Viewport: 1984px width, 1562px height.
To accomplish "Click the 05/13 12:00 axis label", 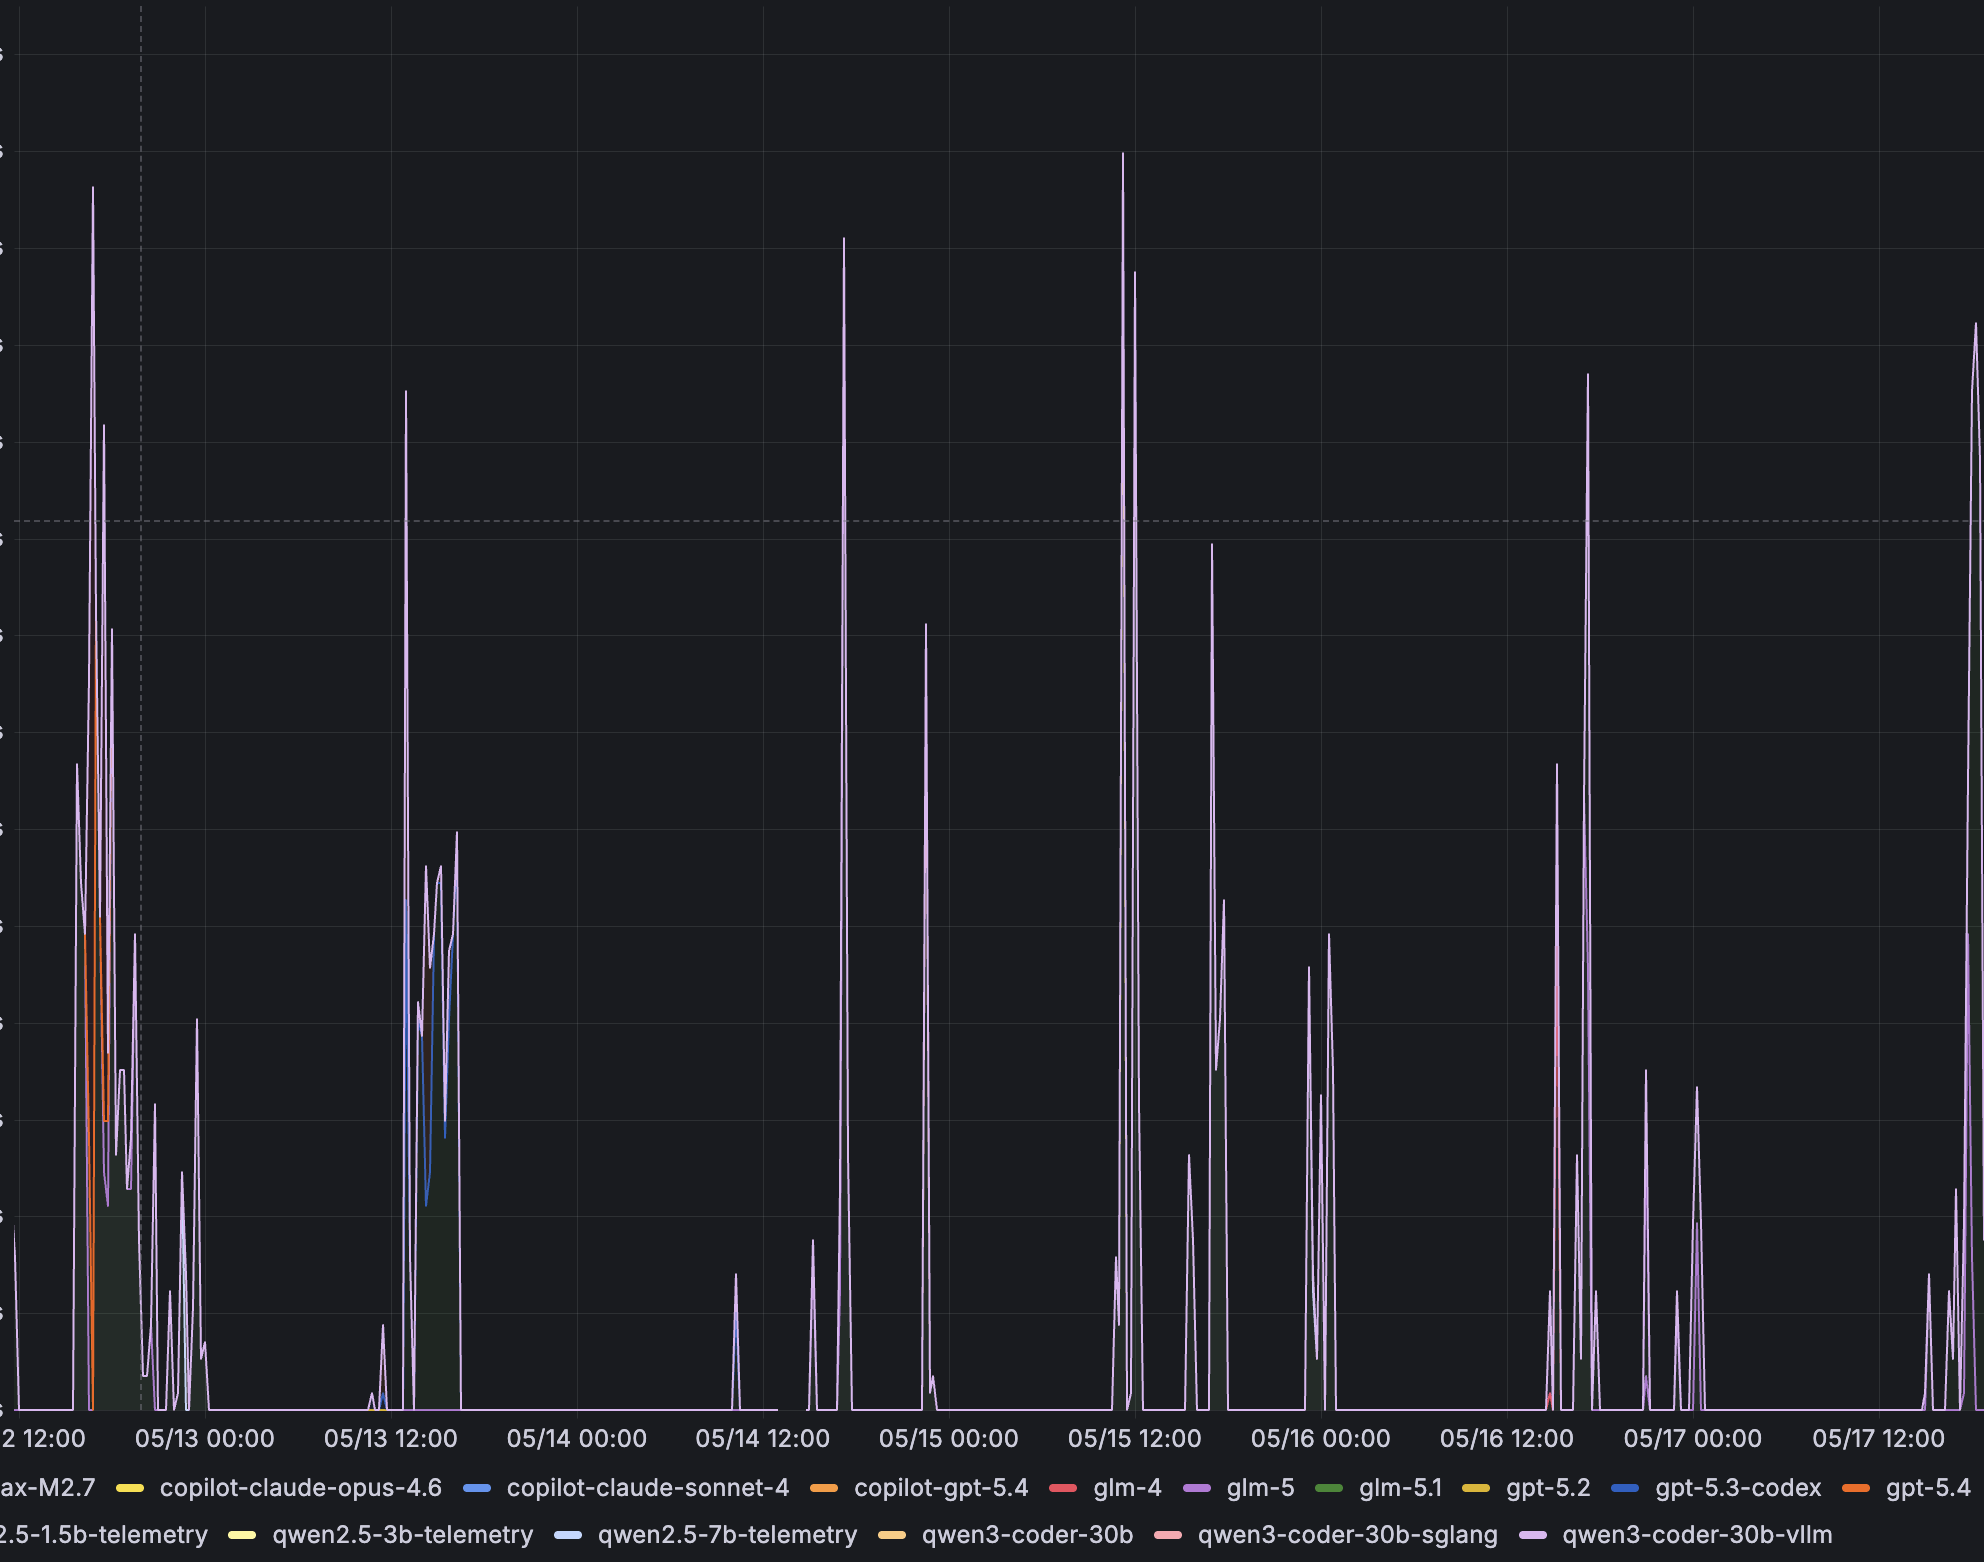I will (x=391, y=1439).
